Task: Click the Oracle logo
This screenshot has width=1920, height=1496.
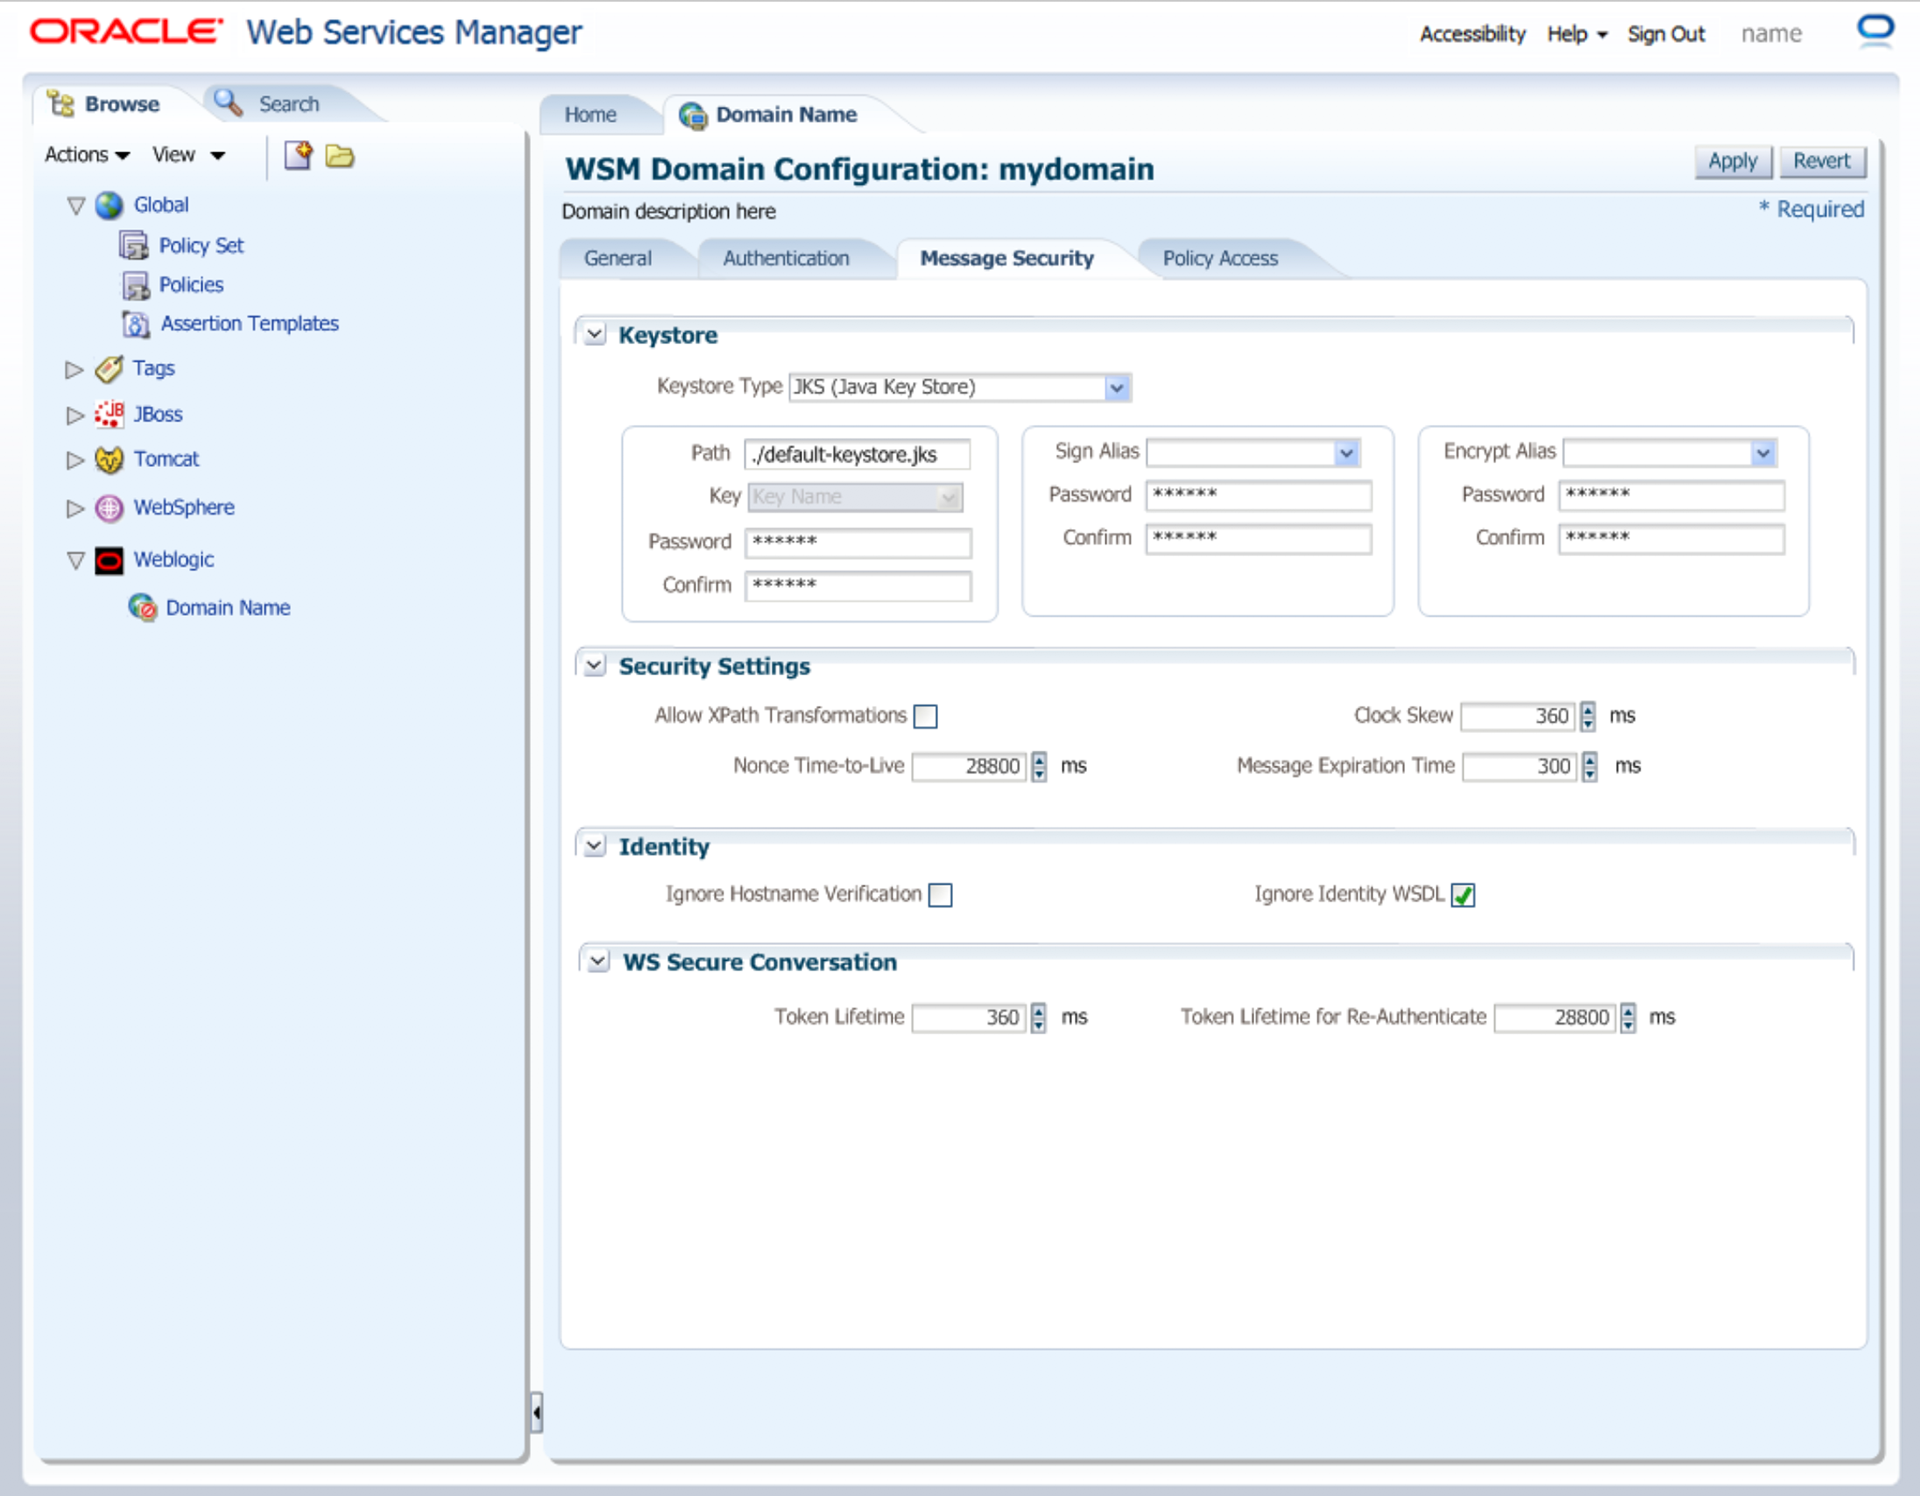Action: (x=127, y=31)
